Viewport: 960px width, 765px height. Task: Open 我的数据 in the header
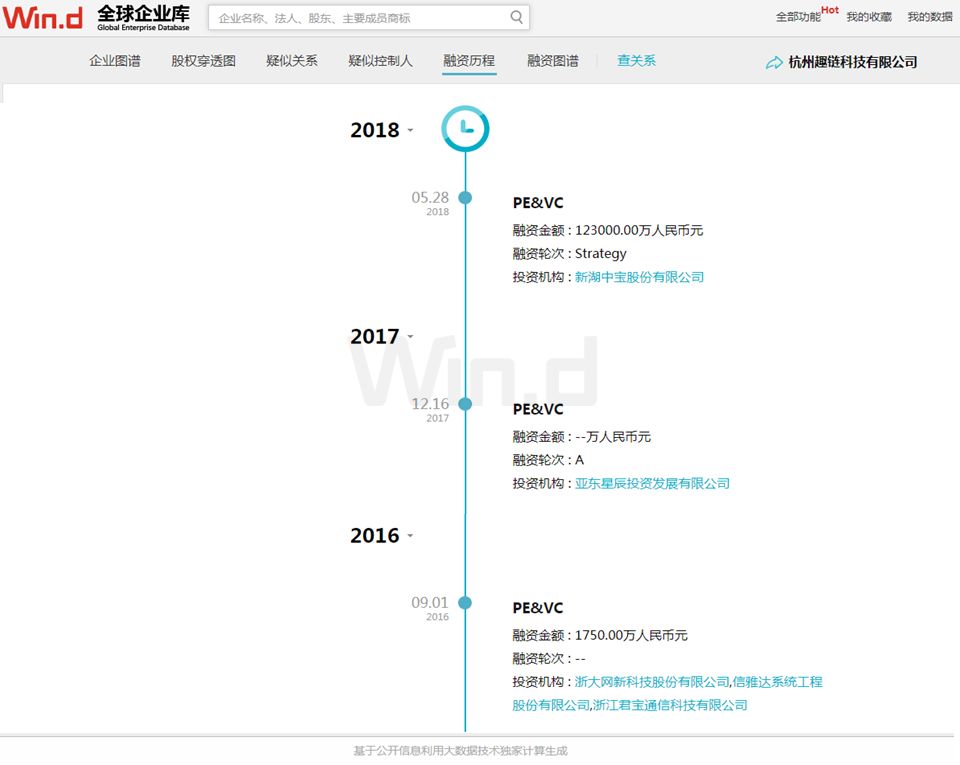pyautogui.click(x=930, y=17)
